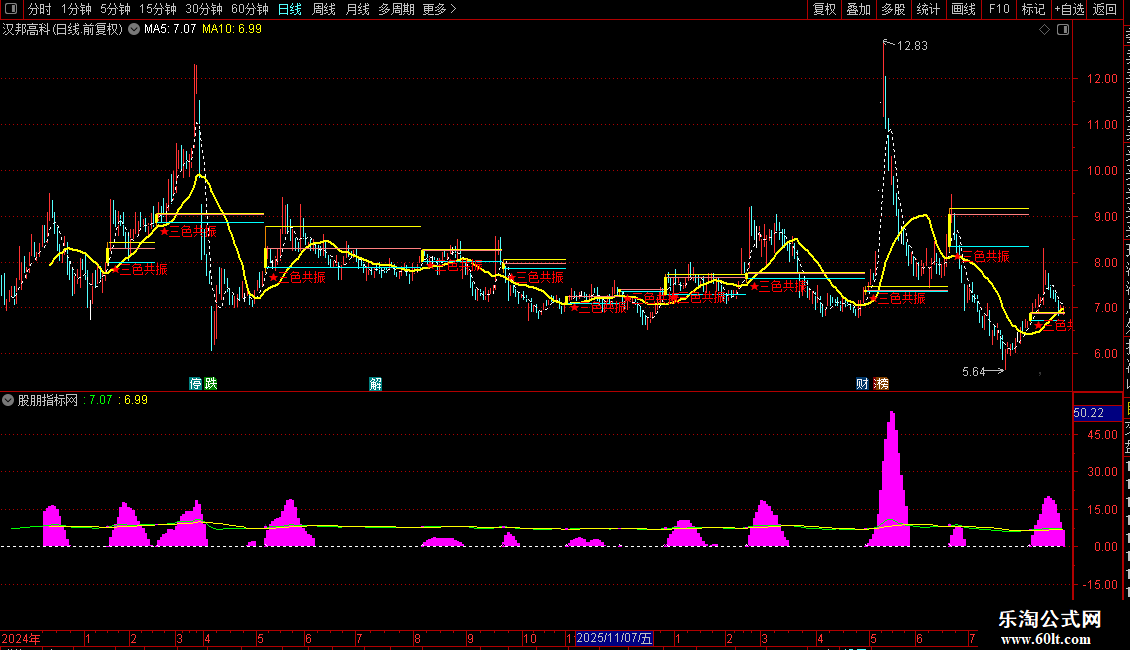Click the 解 event marker below chart

click(375, 383)
